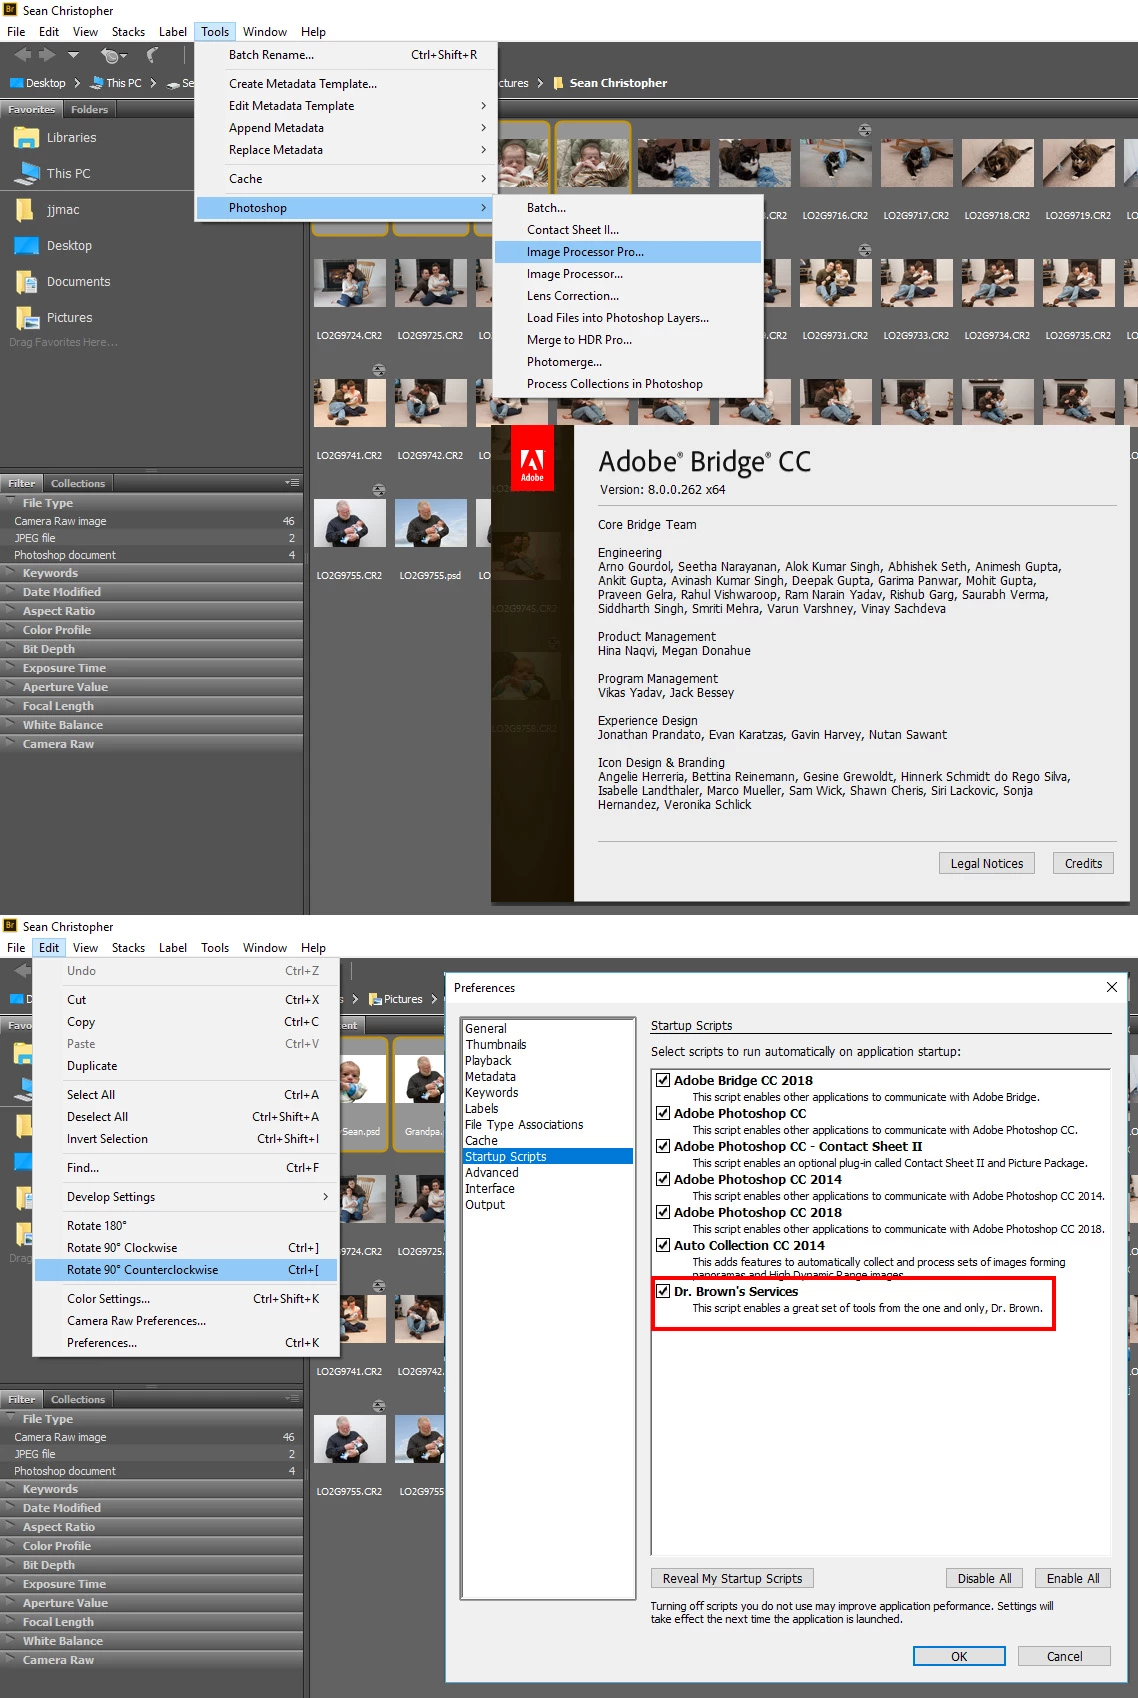The height and width of the screenshot is (1698, 1138).
Task: Open upper Filter panel flyout menu icon
Action: pyautogui.click(x=292, y=483)
